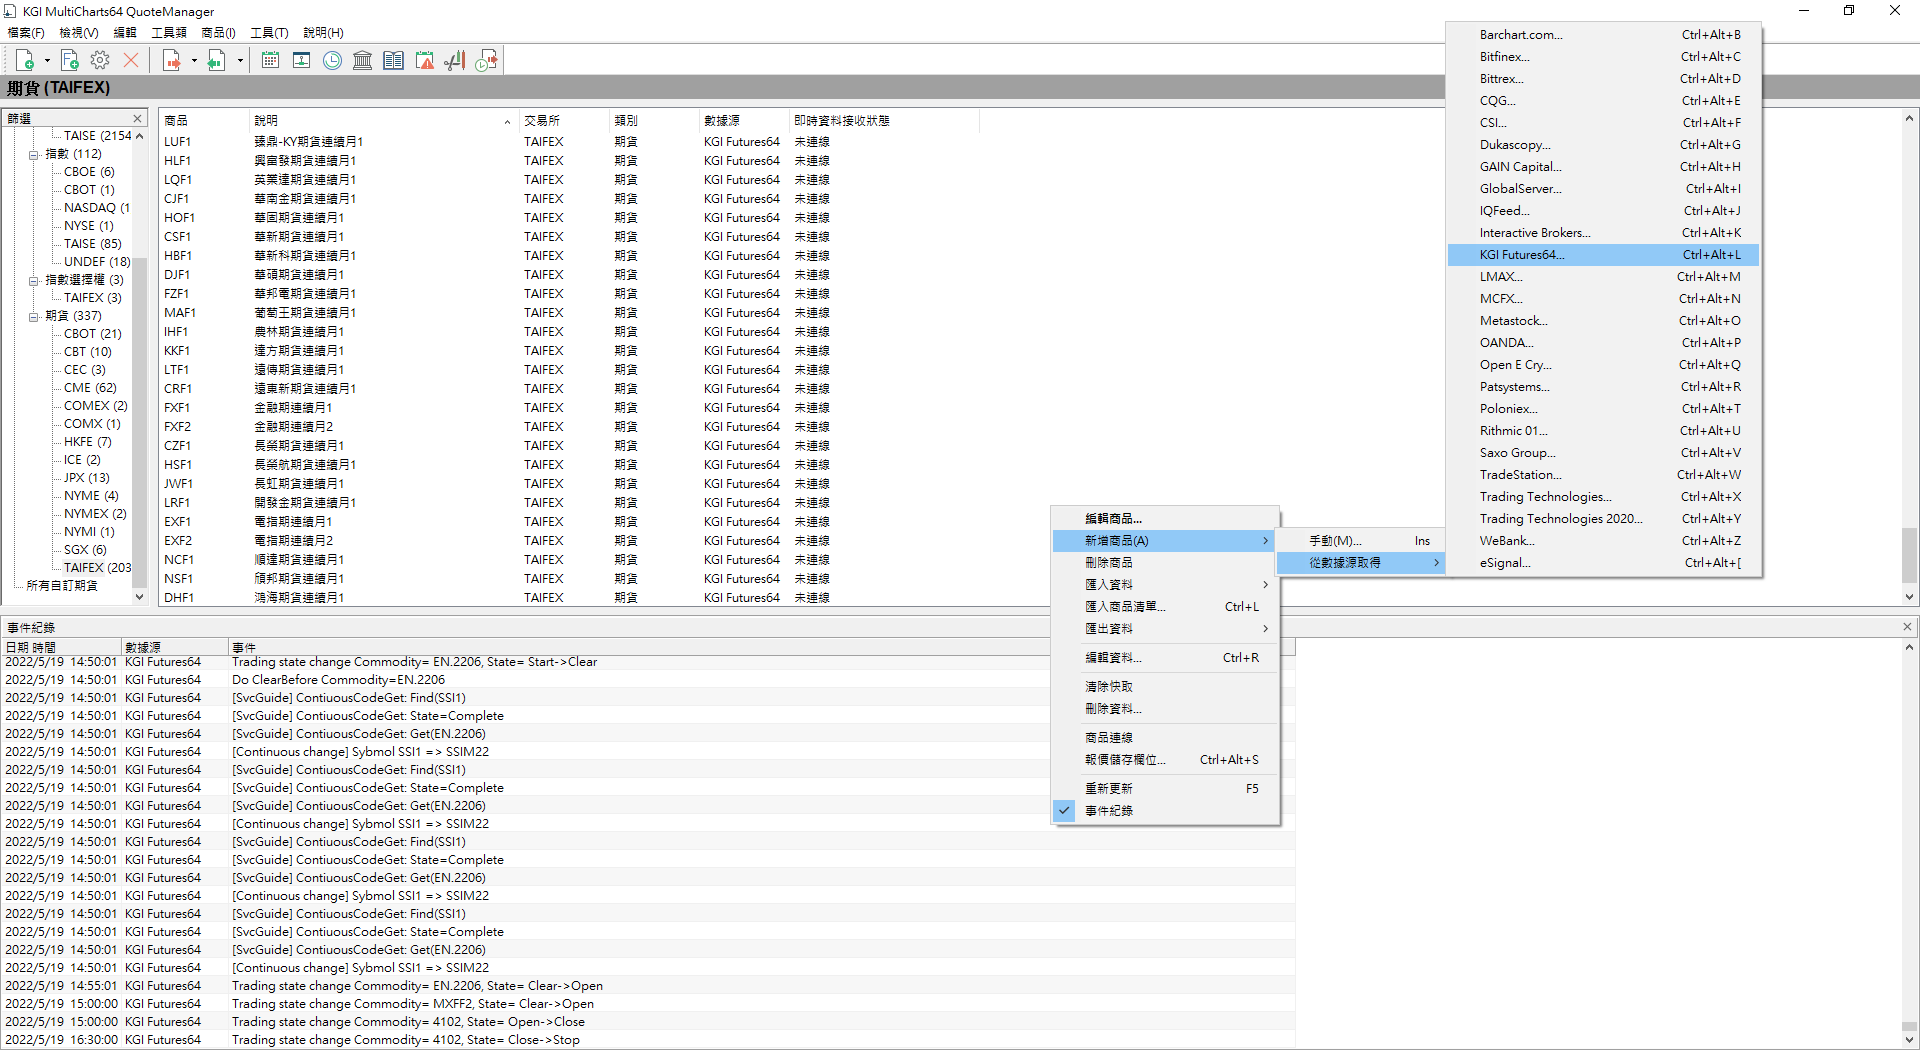The height and width of the screenshot is (1050, 1920).
Task: Select Barchart.com... data source
Action: pos(1603,35)
